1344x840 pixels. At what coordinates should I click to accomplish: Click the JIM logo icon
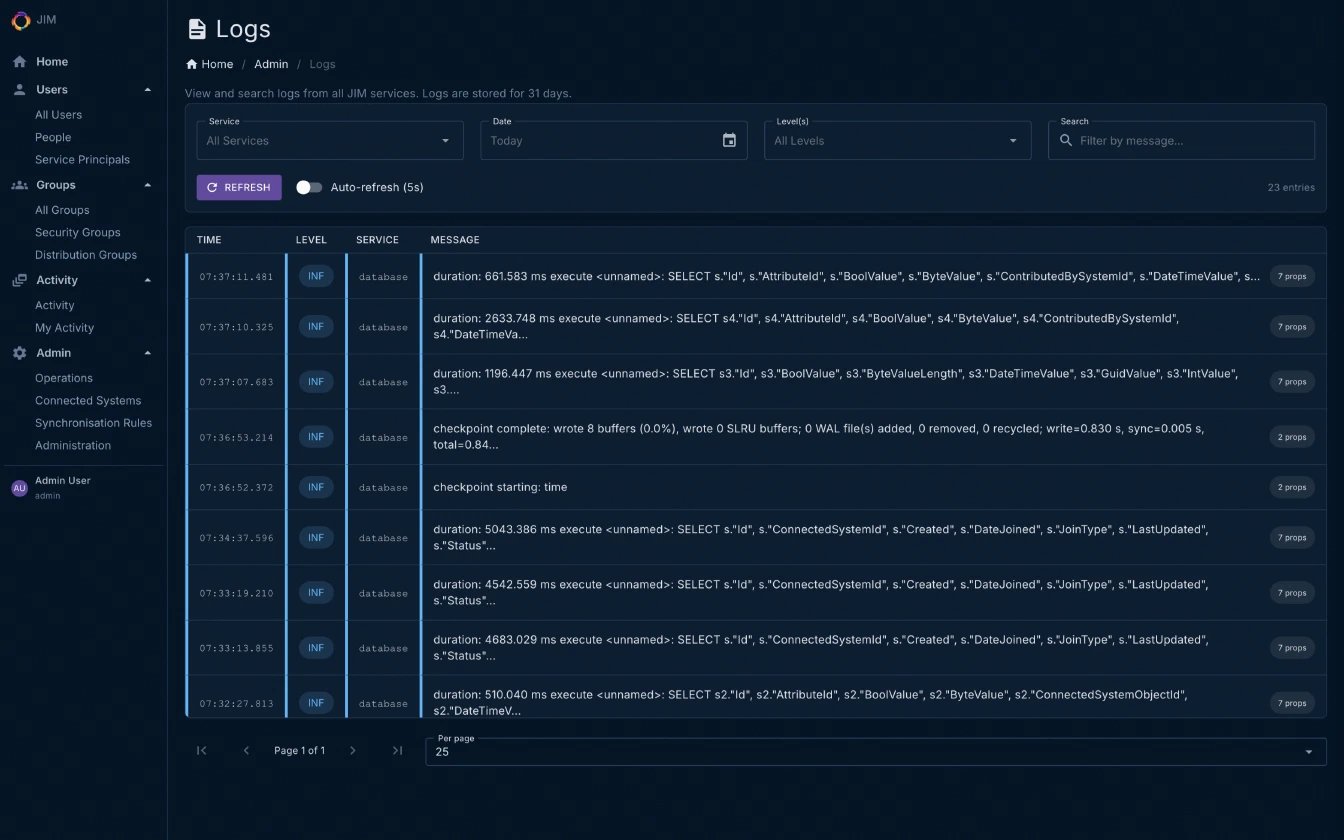point(20,19)
